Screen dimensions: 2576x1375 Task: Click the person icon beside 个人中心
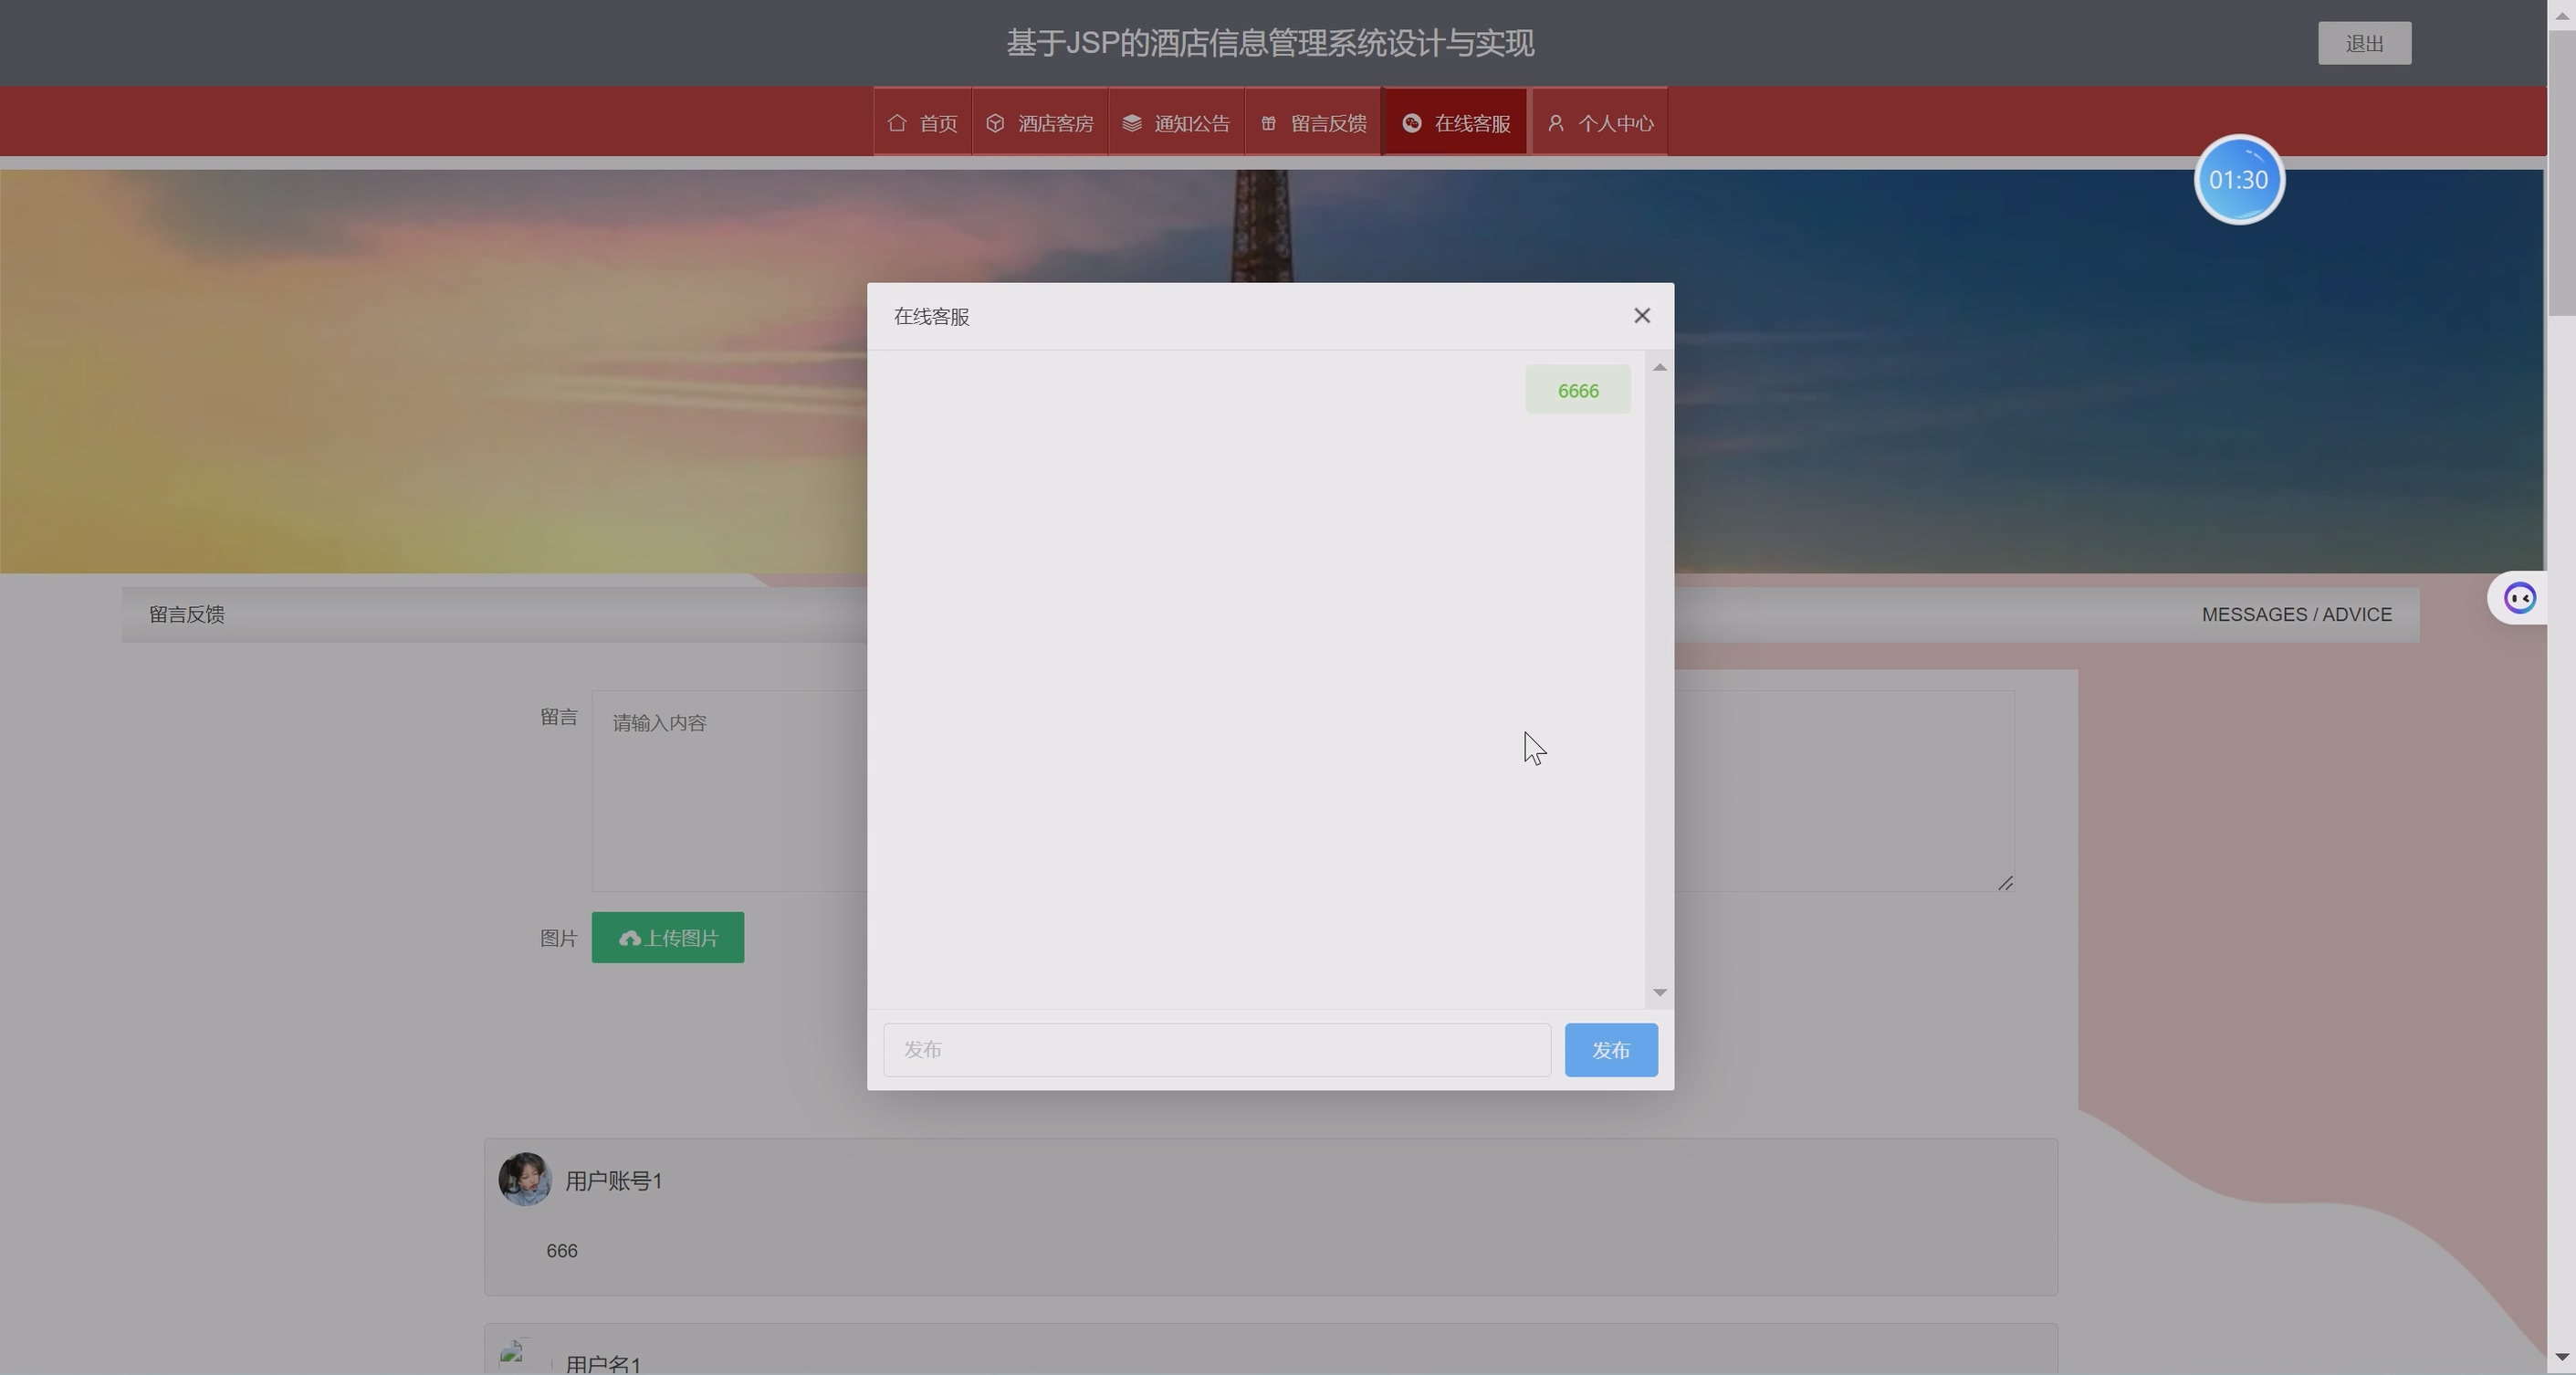tap(1555, 123)
